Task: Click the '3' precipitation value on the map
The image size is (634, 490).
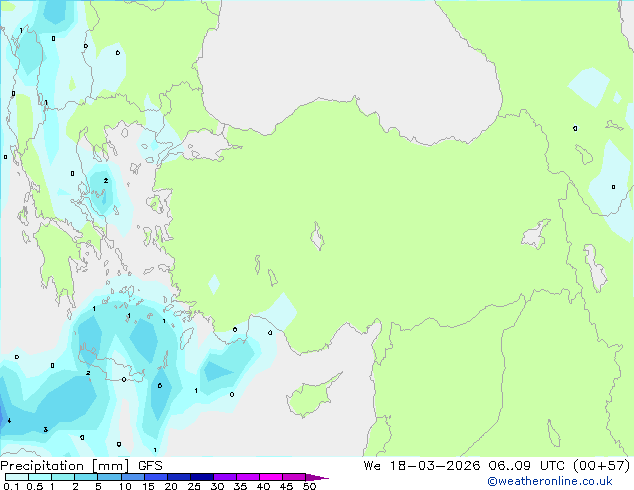Action: coord(46,429)
